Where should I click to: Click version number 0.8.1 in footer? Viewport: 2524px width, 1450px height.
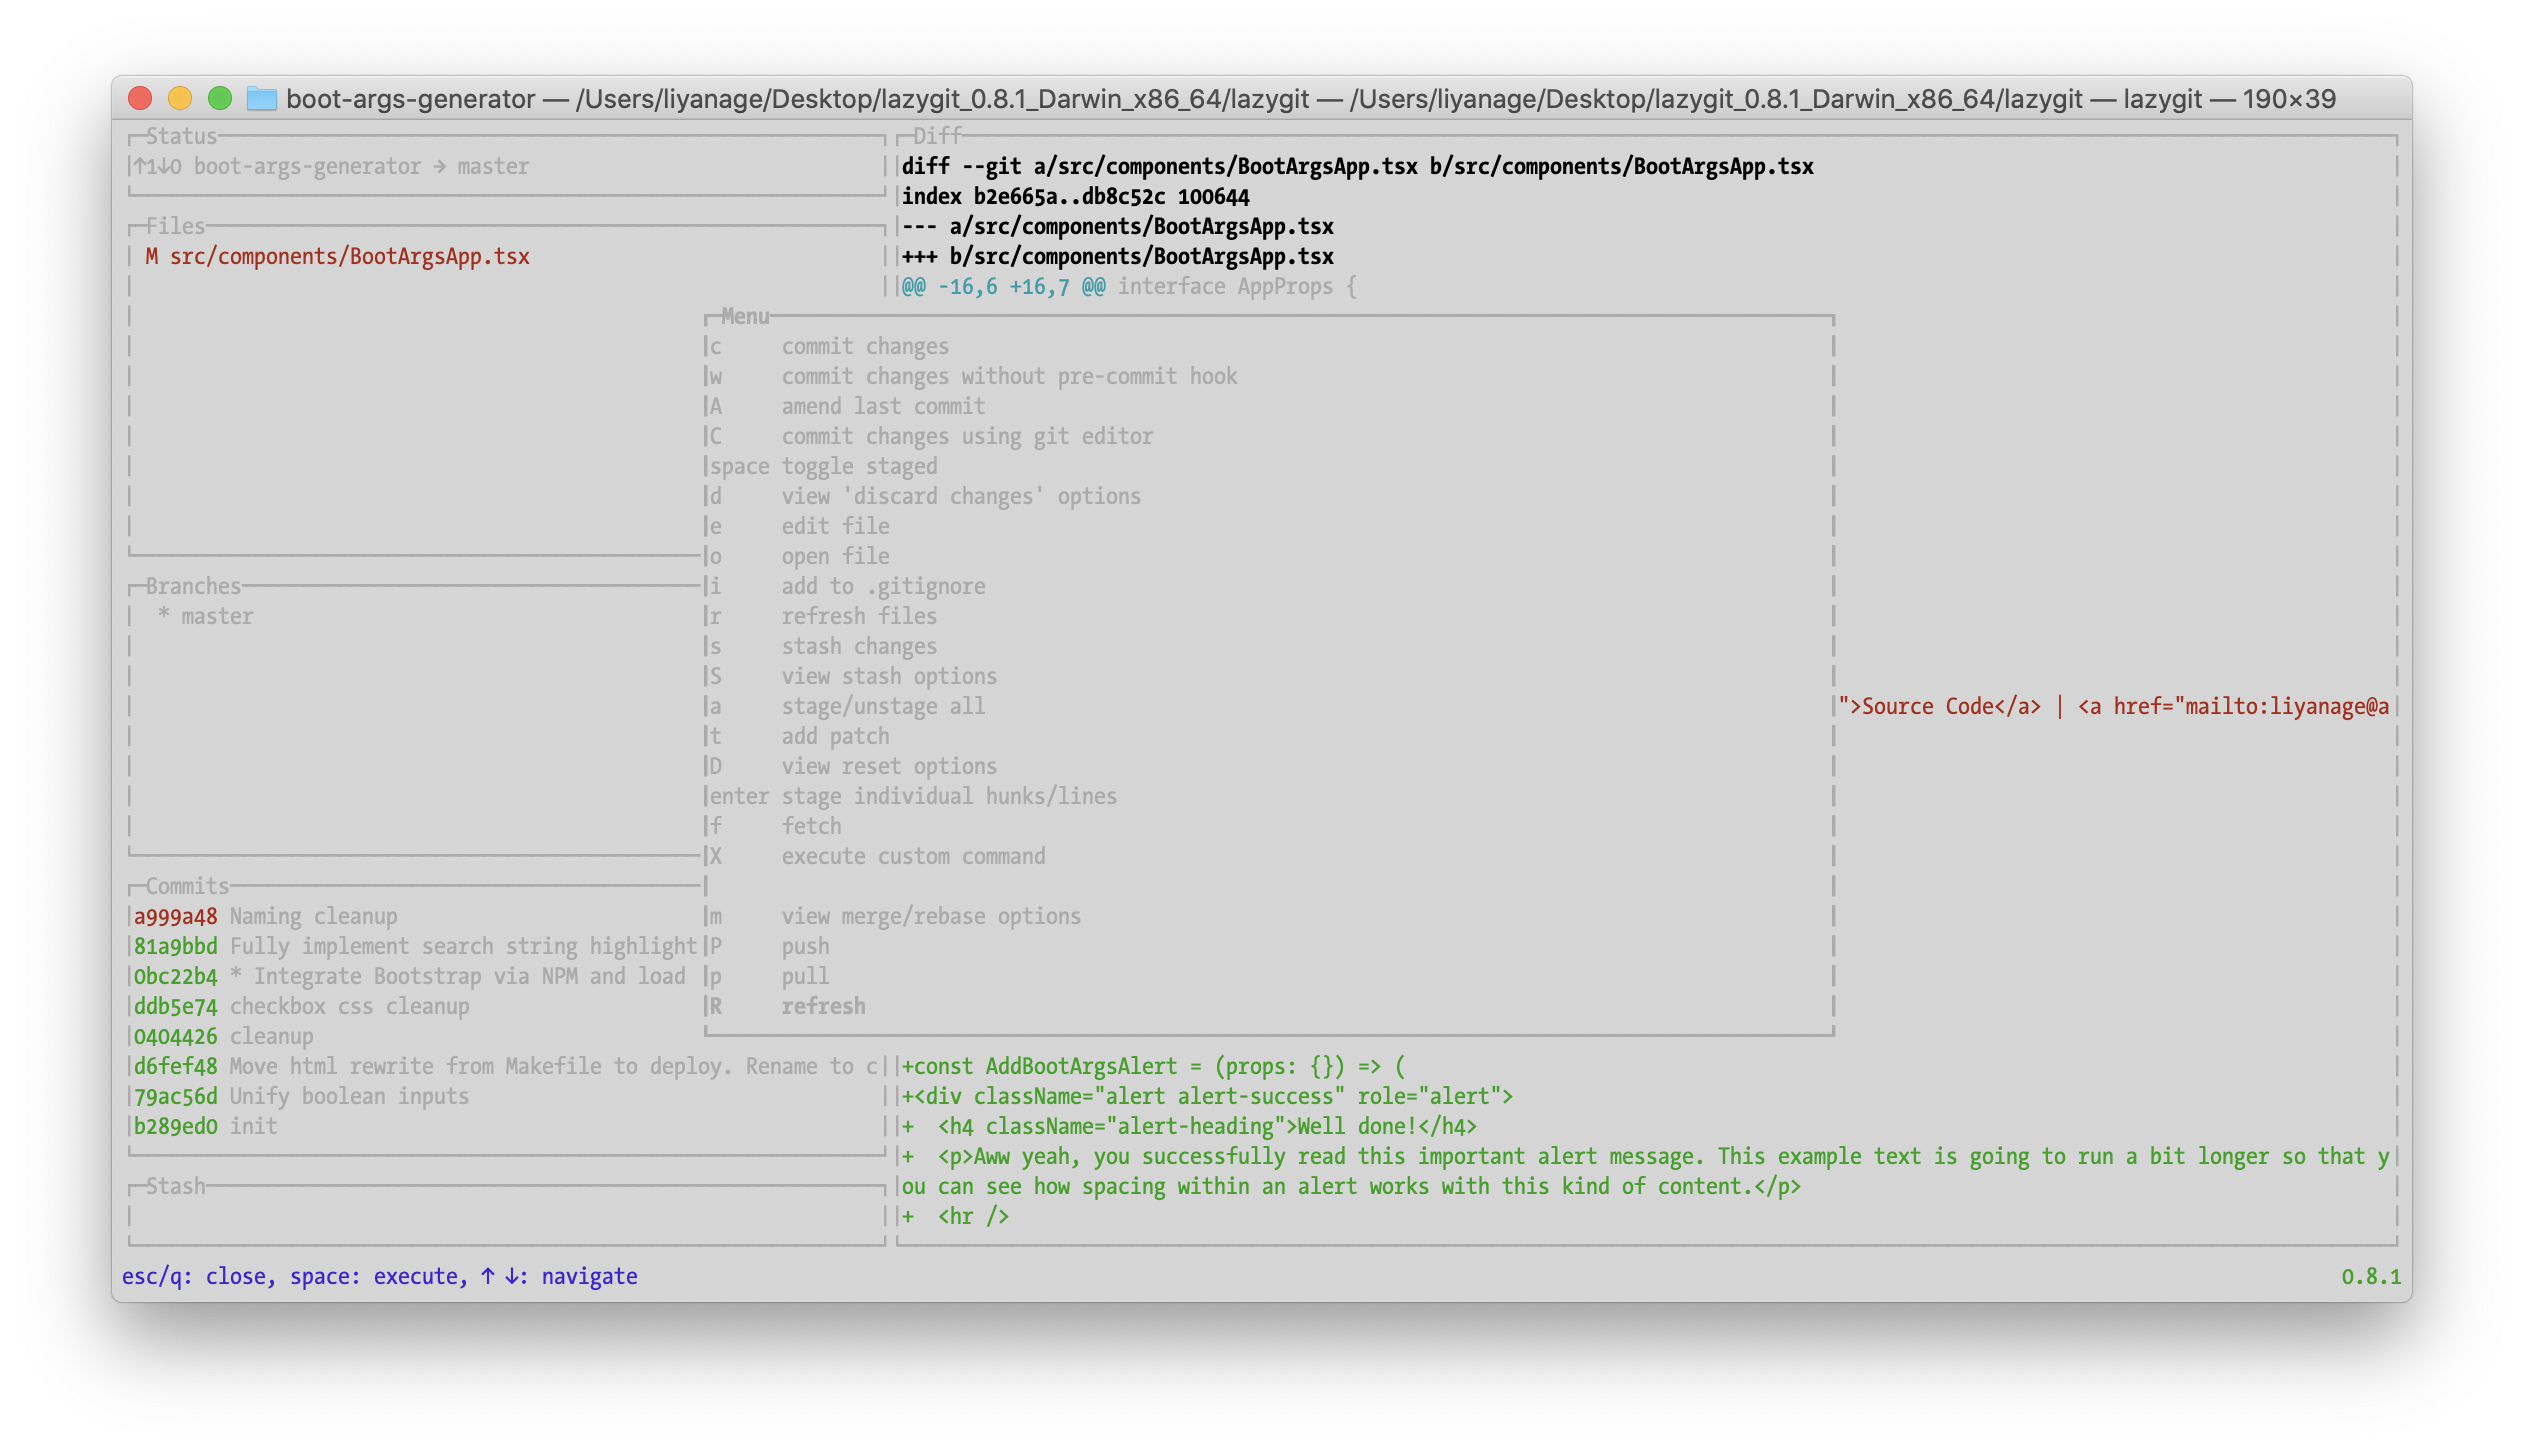point(2371,1276)
